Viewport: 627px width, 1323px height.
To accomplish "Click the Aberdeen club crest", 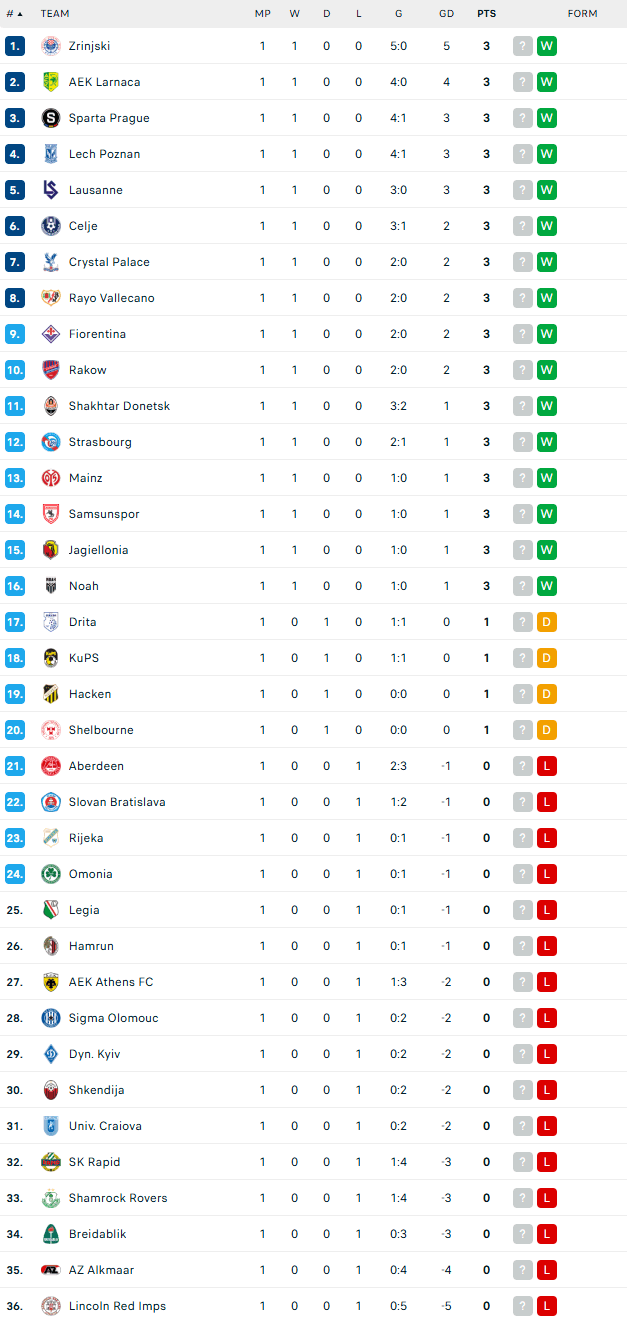I will pos(50,766).
